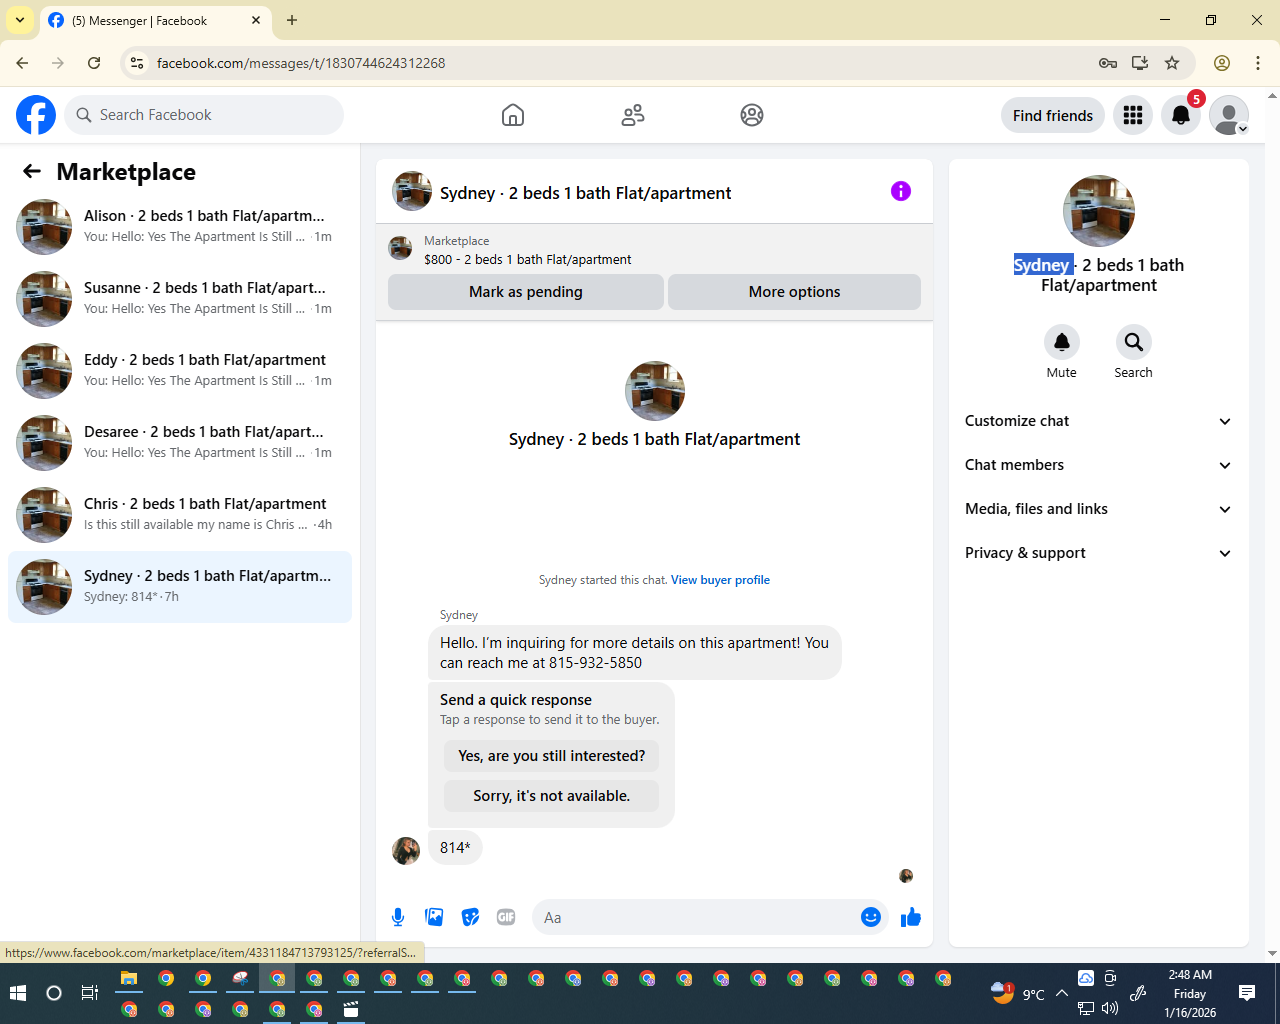Open Chrome three-dot menu

point(1258,63)
